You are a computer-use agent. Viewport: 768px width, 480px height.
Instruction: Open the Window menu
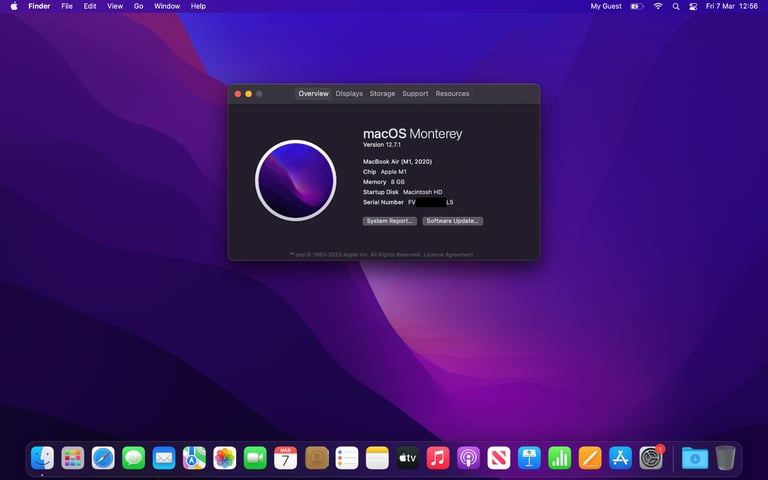click(x=167, y=6)
